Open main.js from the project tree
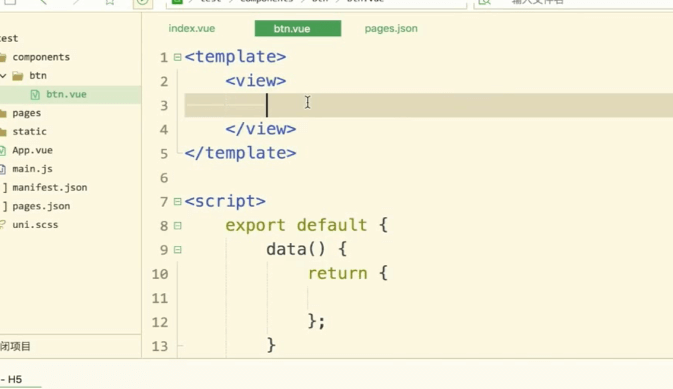 coord(32,169)
